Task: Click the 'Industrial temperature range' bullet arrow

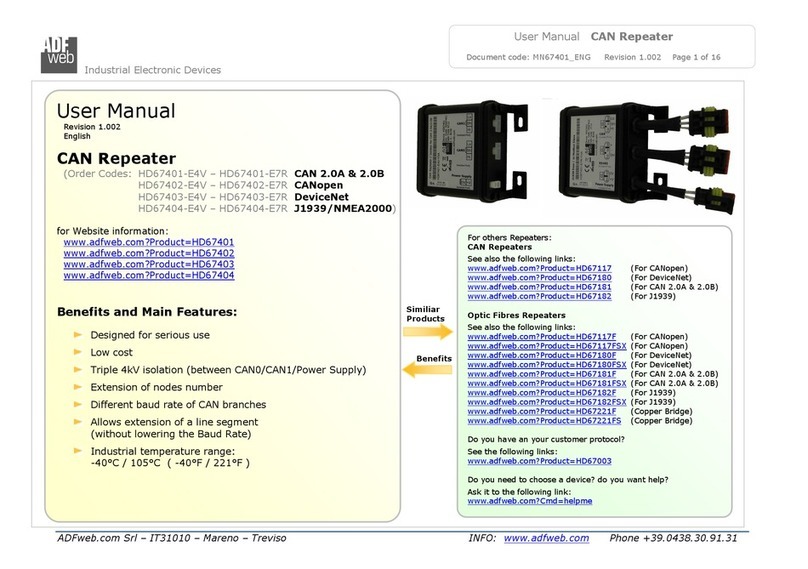Action: 78,450
